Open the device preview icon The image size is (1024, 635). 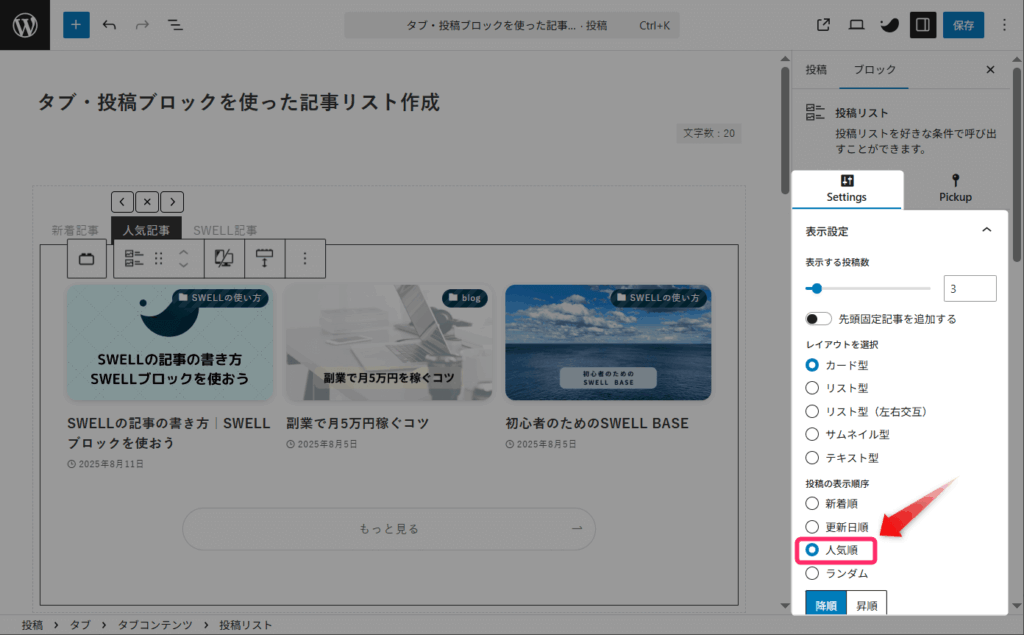click(x=856, y=25)
